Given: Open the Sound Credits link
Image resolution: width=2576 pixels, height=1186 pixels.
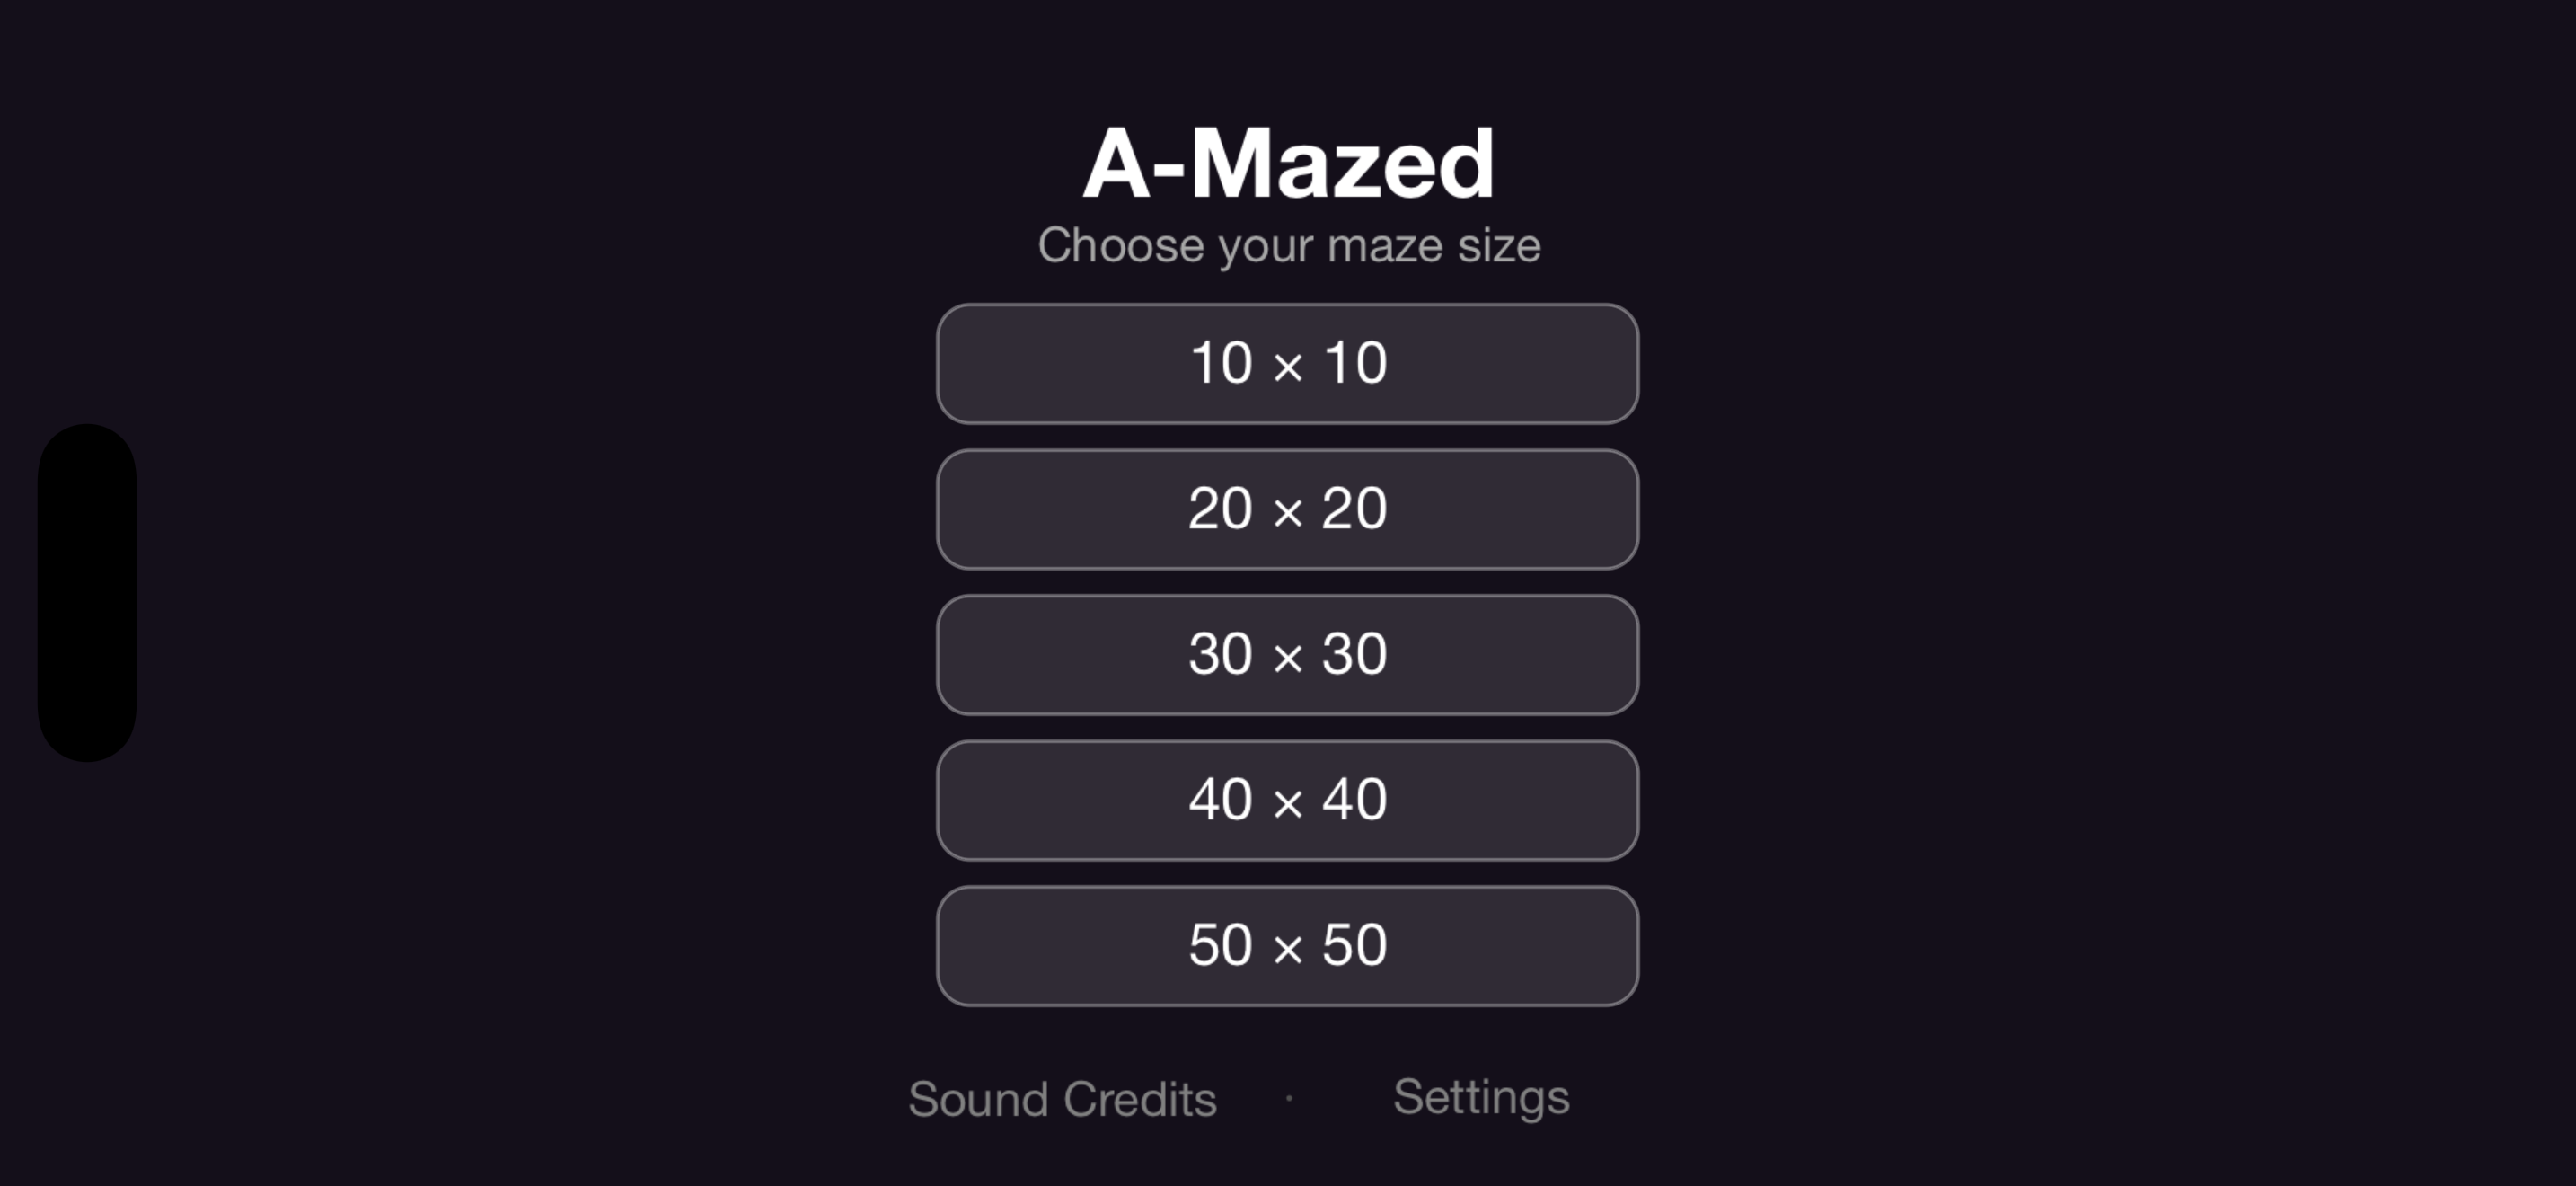Looking at the screenshot, I should click(x=1062, y=1099).
